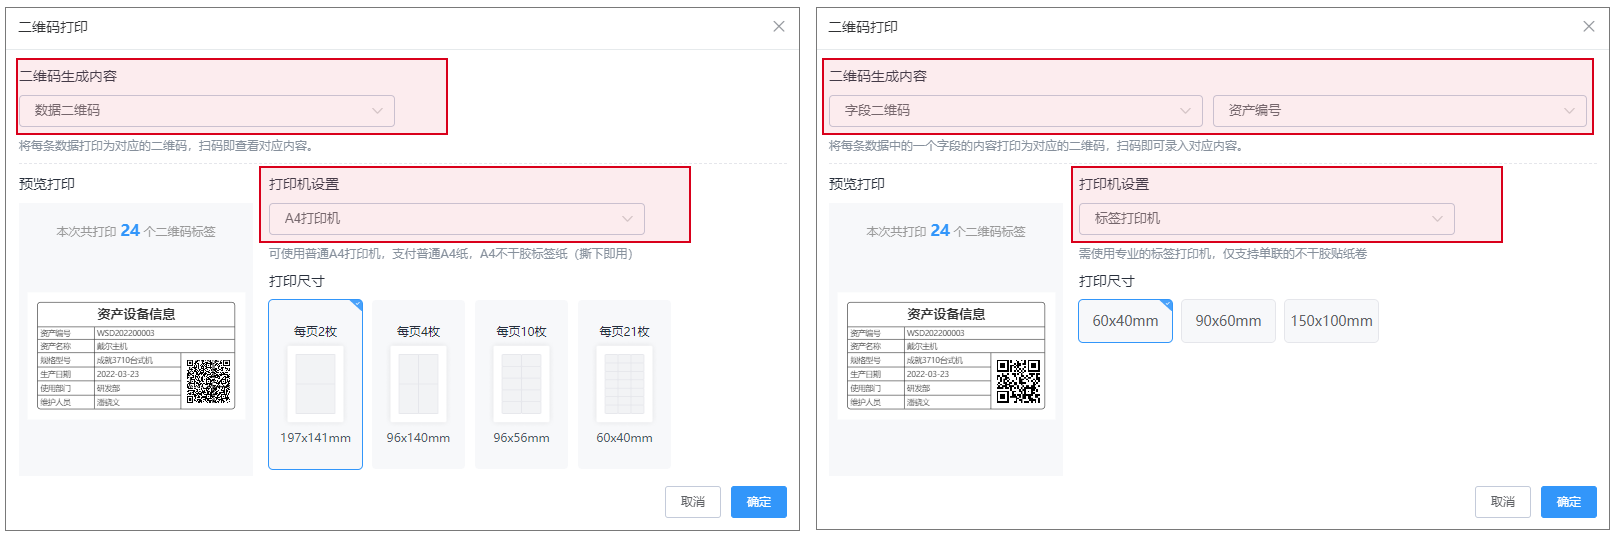Image resolution: width=1614 pixels, height=535 pixels.
Task: Close the right 二维码打印 dialog
Action: (x=1589, y=27)
